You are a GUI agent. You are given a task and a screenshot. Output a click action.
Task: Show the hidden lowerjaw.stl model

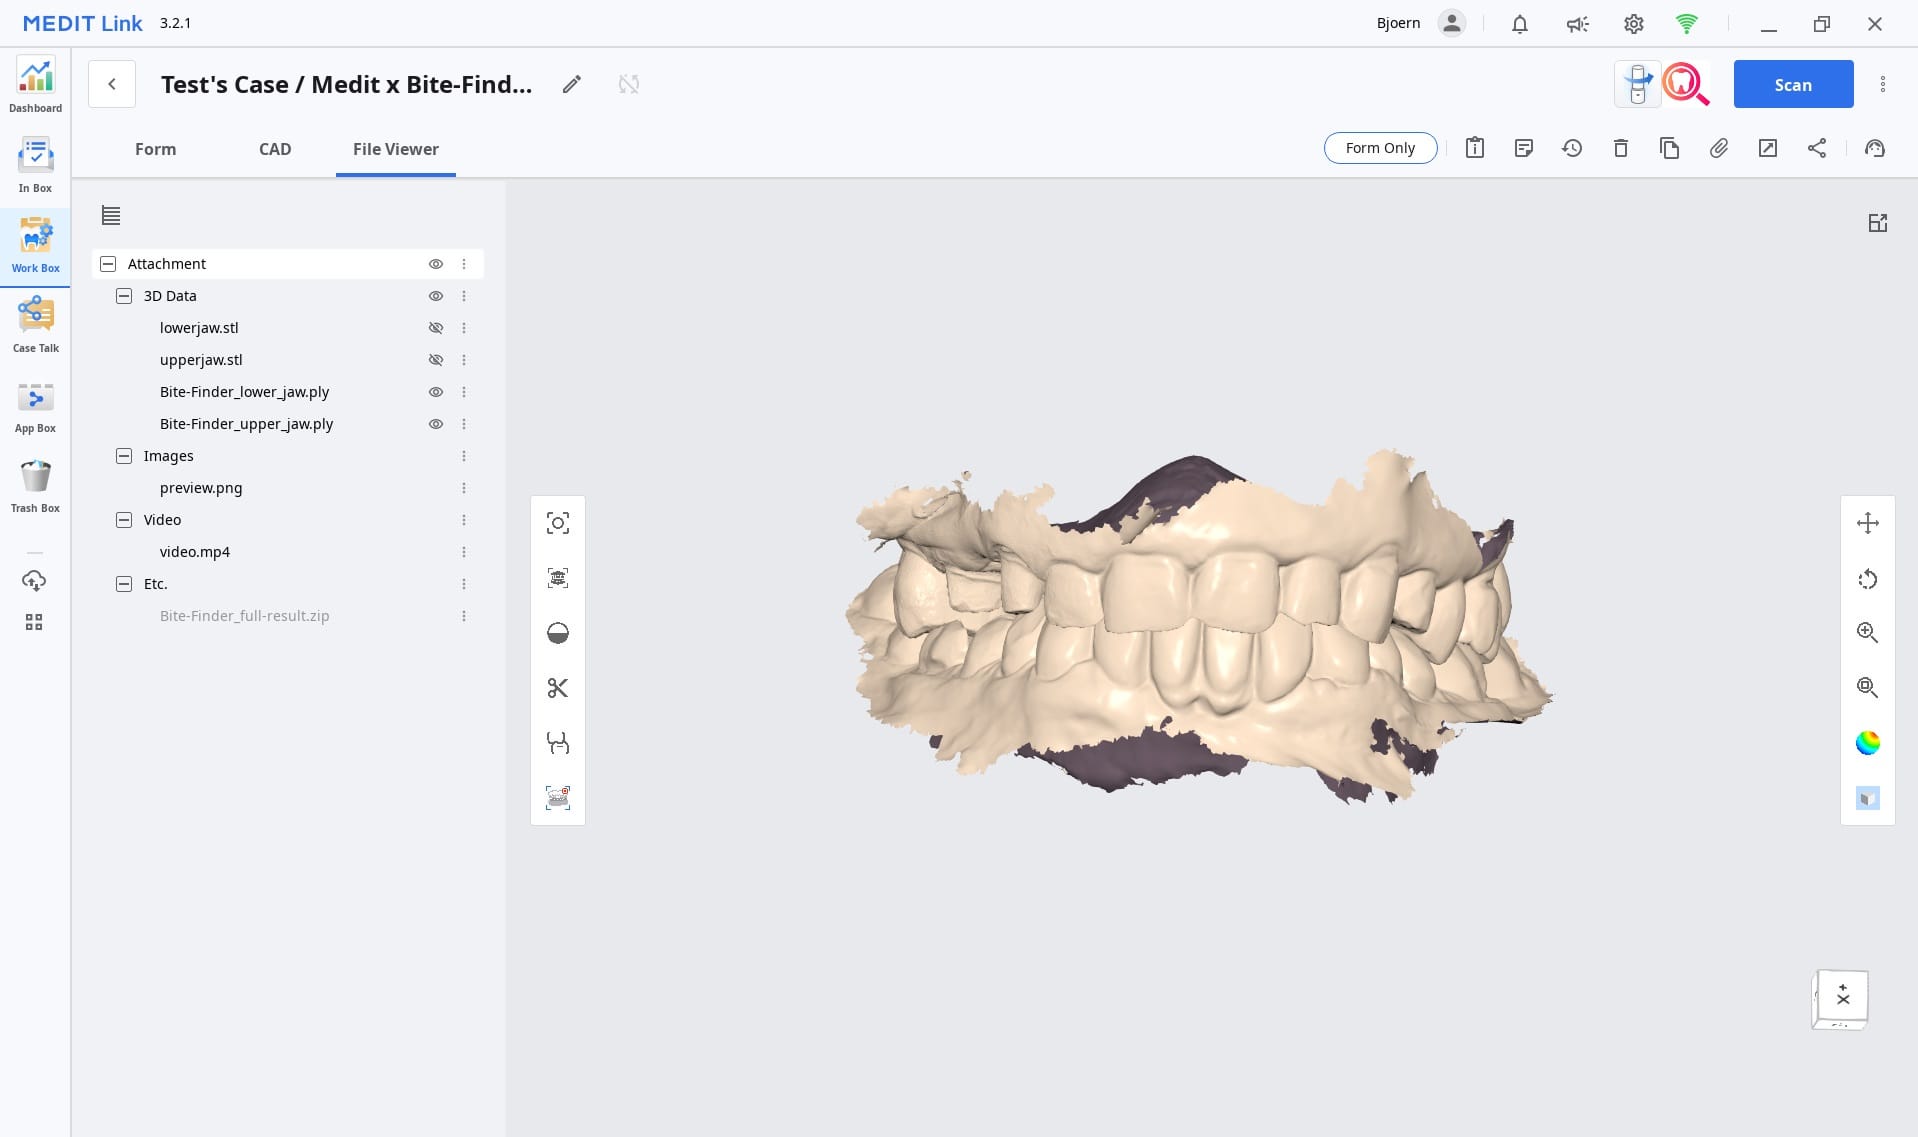coord(436,328)
